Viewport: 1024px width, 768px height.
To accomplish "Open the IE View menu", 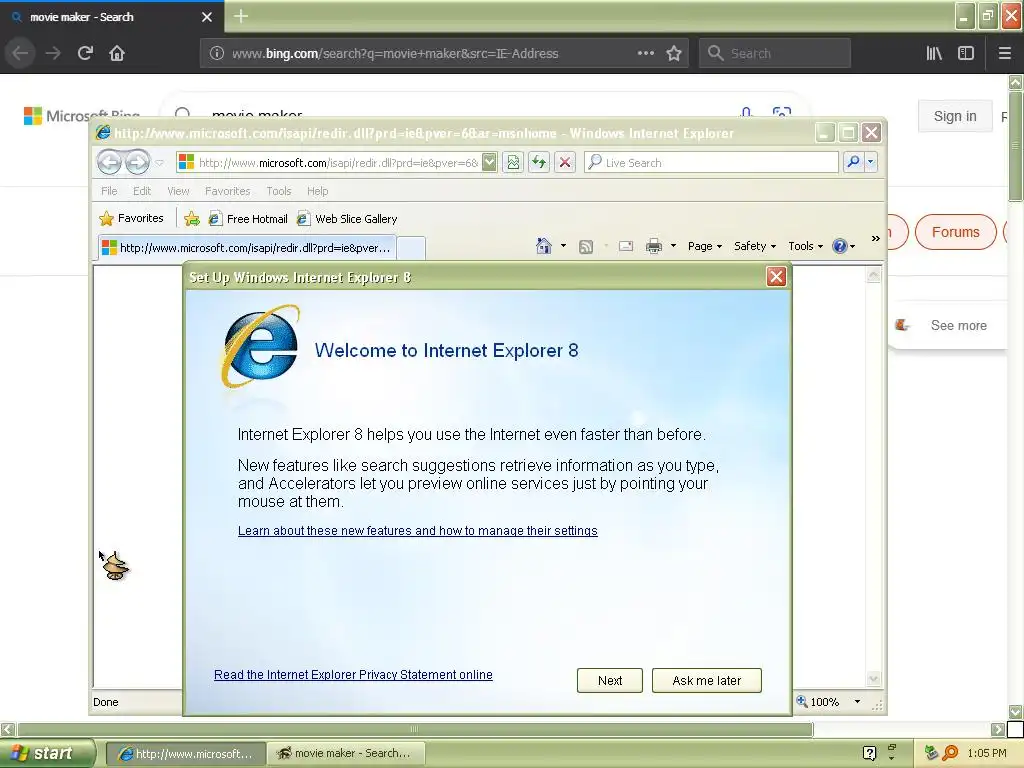I will (178, 191).
